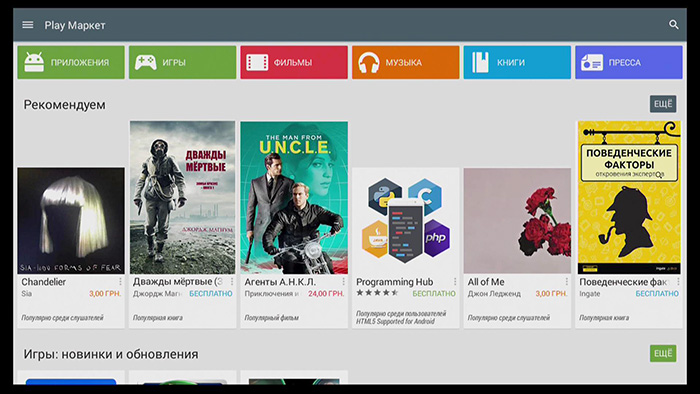Open the Programming Hub app image
The height and width of the screenshot is (394, 700).
[406, 221]
